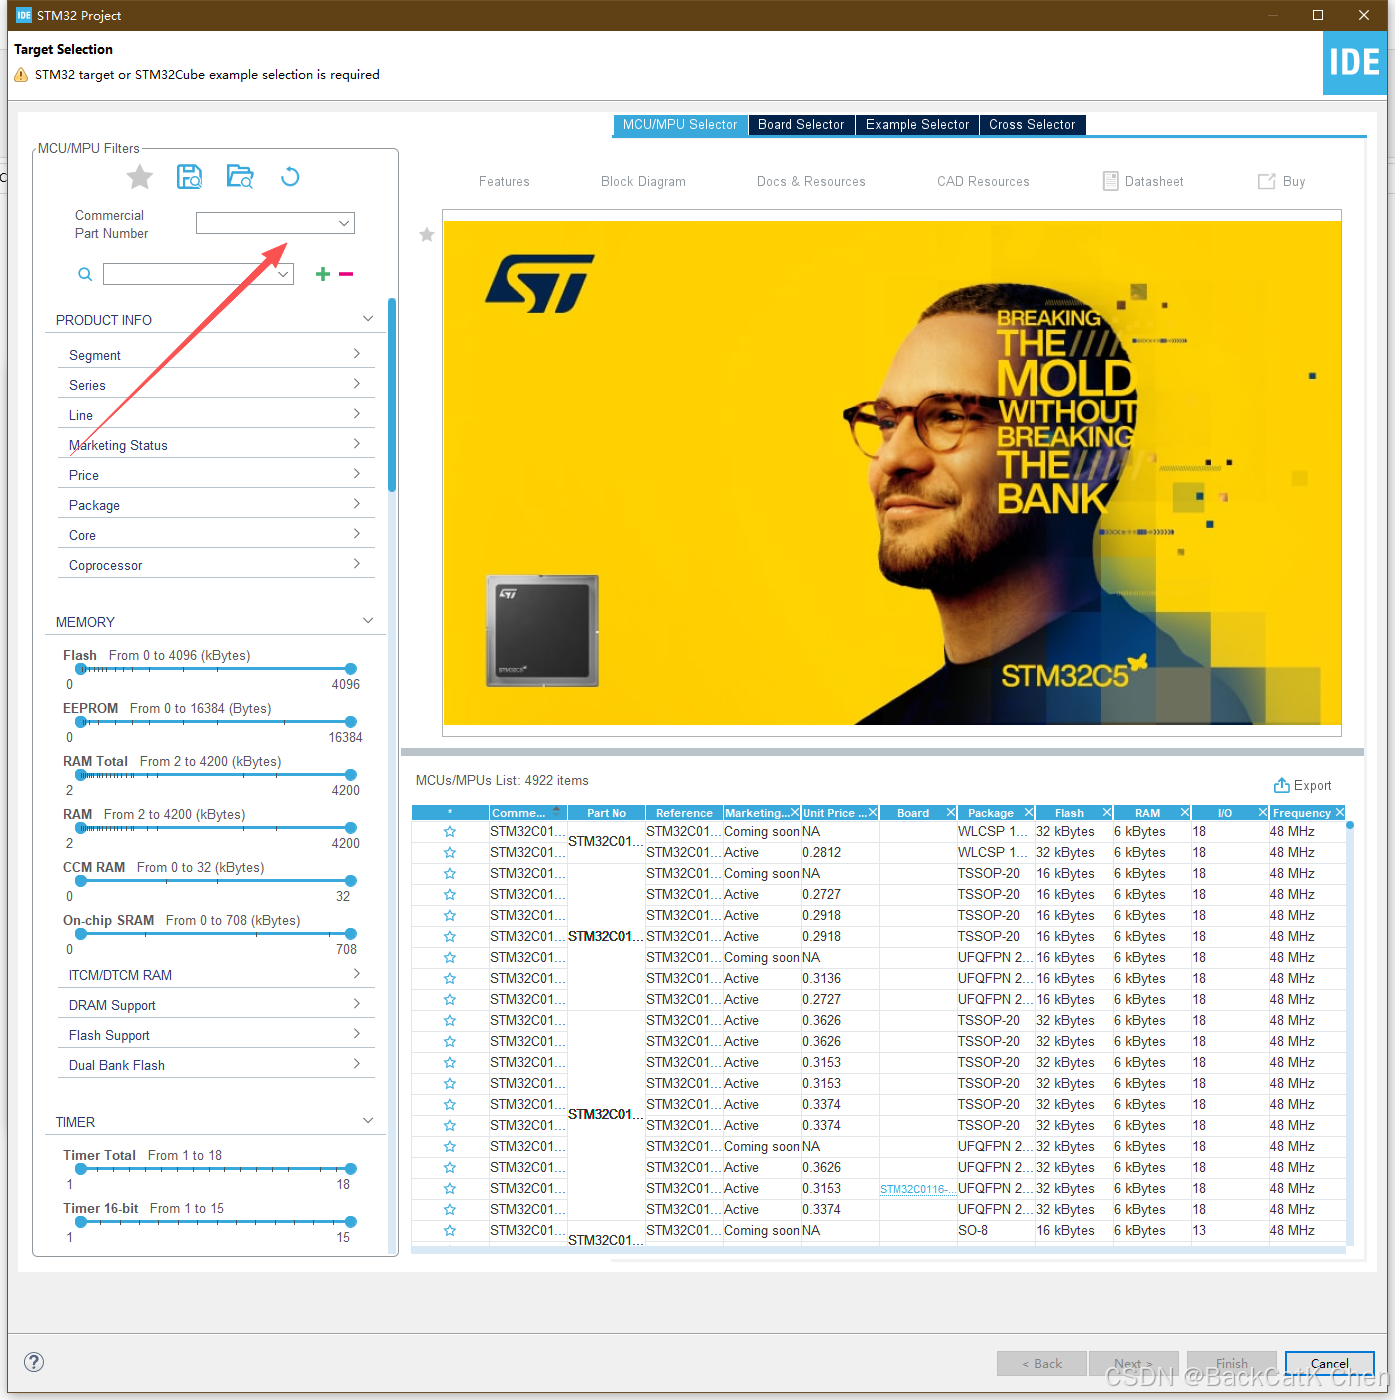Click the filter panel's vertical scrollbar
Screen dimensions: 1395x1400
pyautogui.click(x=392, y=395)
